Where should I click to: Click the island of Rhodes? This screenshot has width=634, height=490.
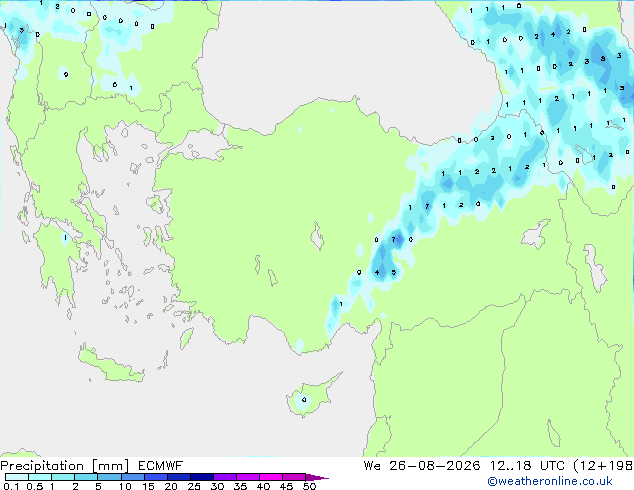coord(186,339)
